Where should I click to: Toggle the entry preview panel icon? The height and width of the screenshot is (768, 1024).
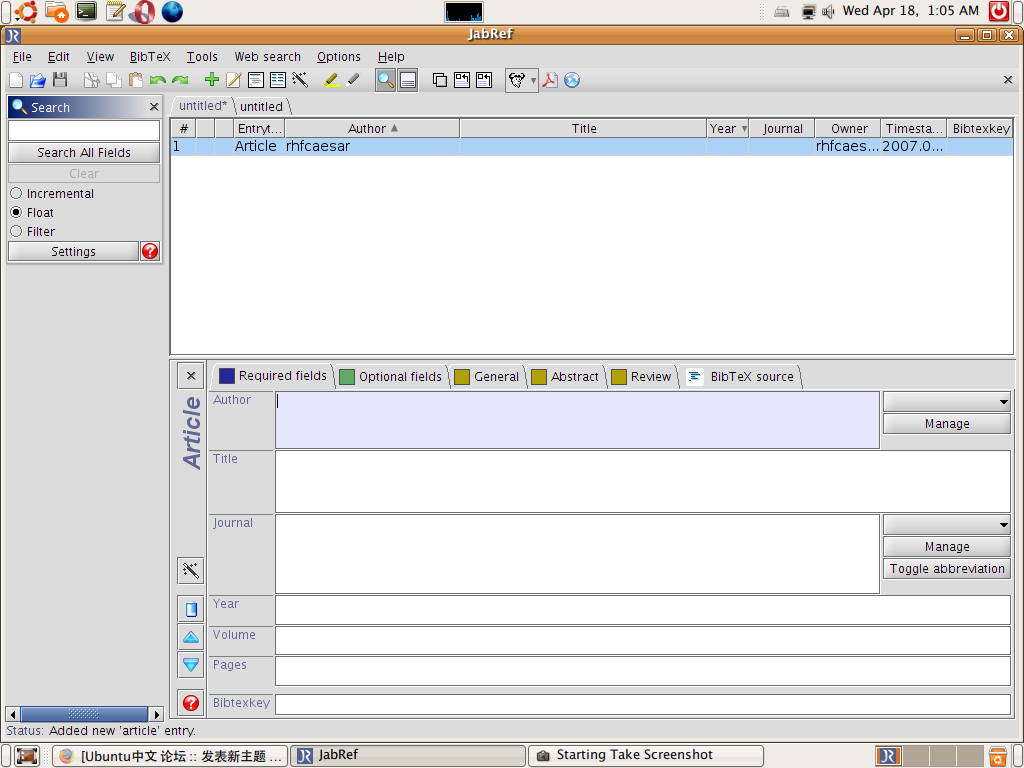[x=408, y=80]
